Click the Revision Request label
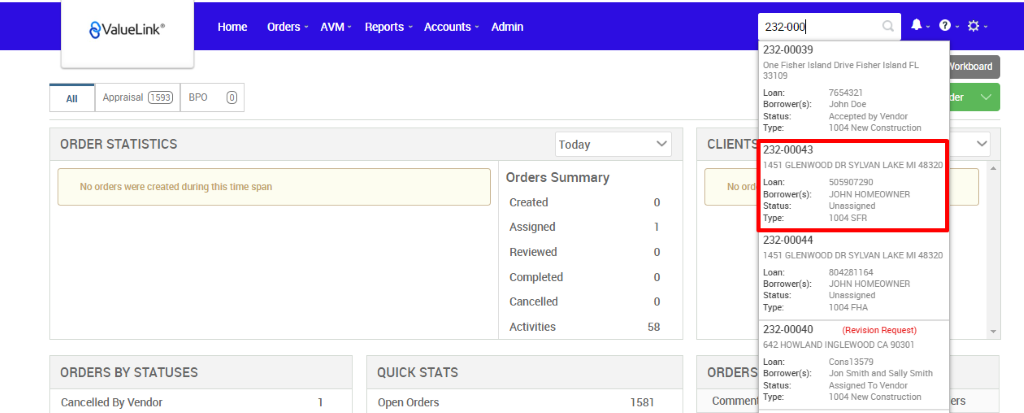The height and width of the screenshot is (413, 1024). click(x=879, y=330)
